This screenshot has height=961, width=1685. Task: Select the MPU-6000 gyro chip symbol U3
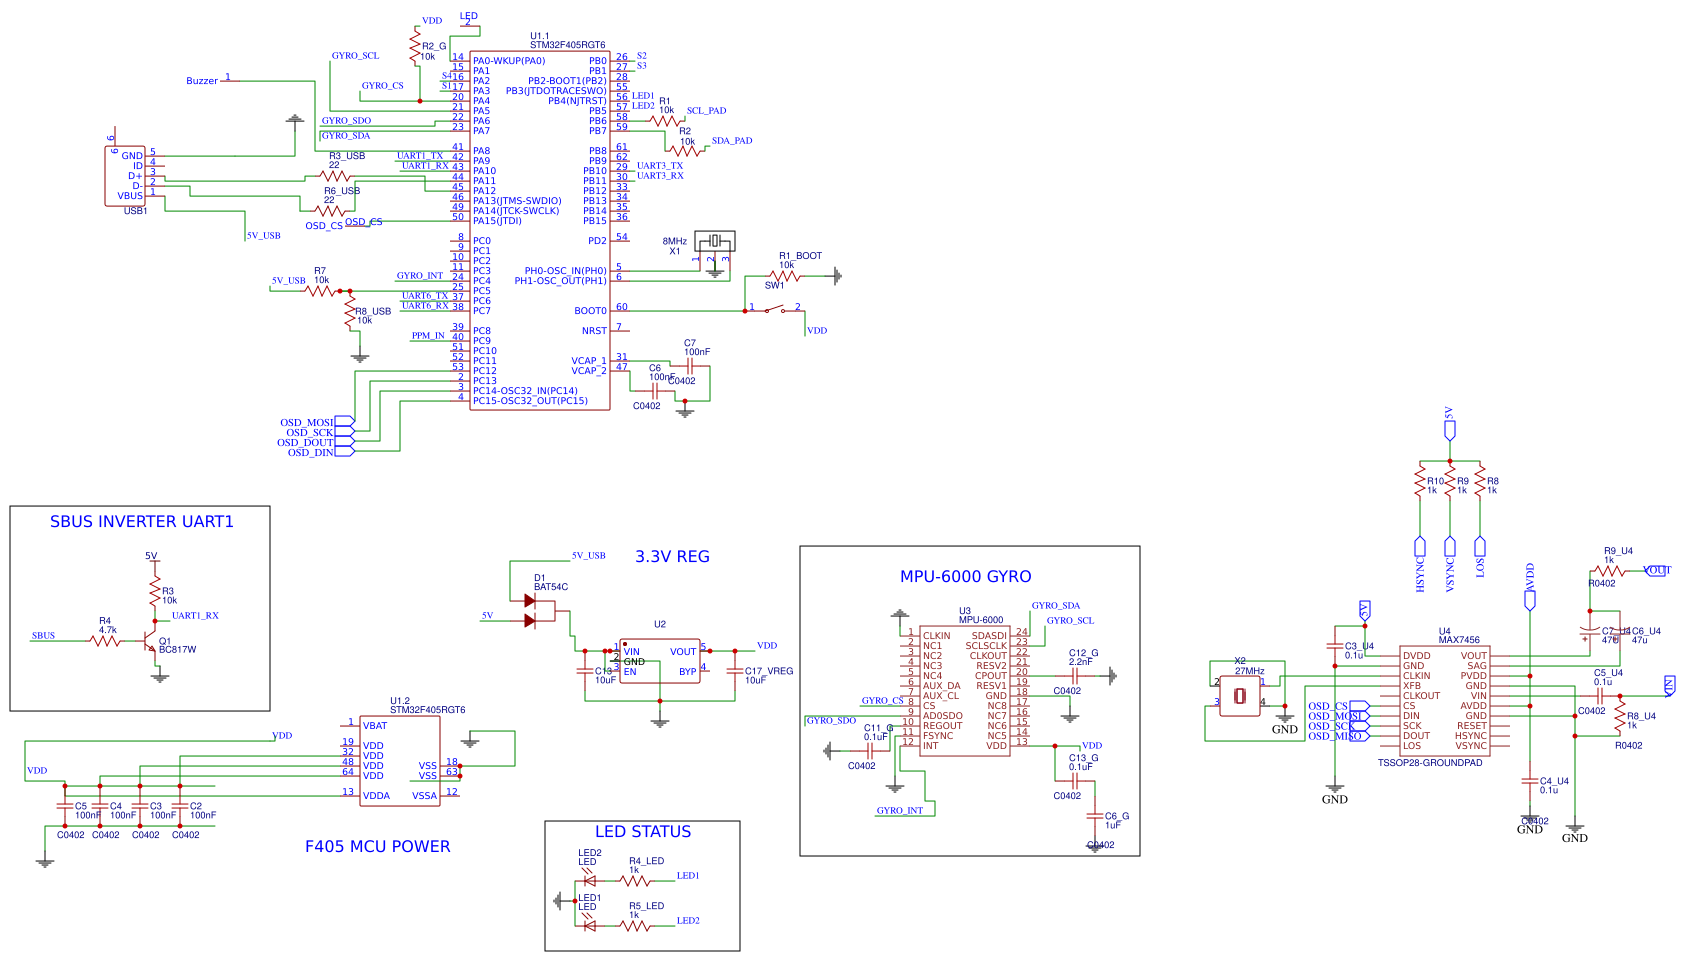coord(965,690)
